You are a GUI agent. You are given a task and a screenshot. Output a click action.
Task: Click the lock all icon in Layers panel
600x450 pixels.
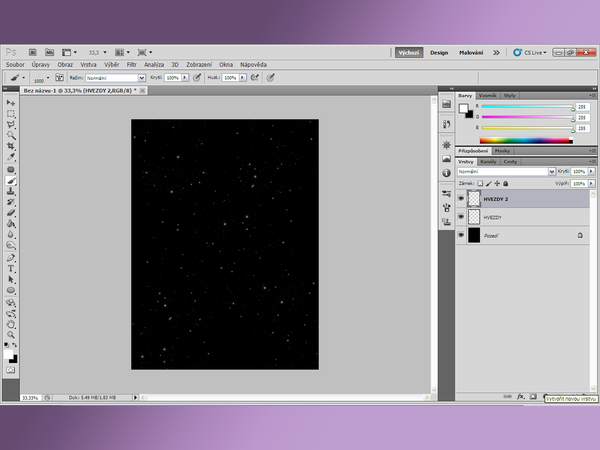point(505,184)
